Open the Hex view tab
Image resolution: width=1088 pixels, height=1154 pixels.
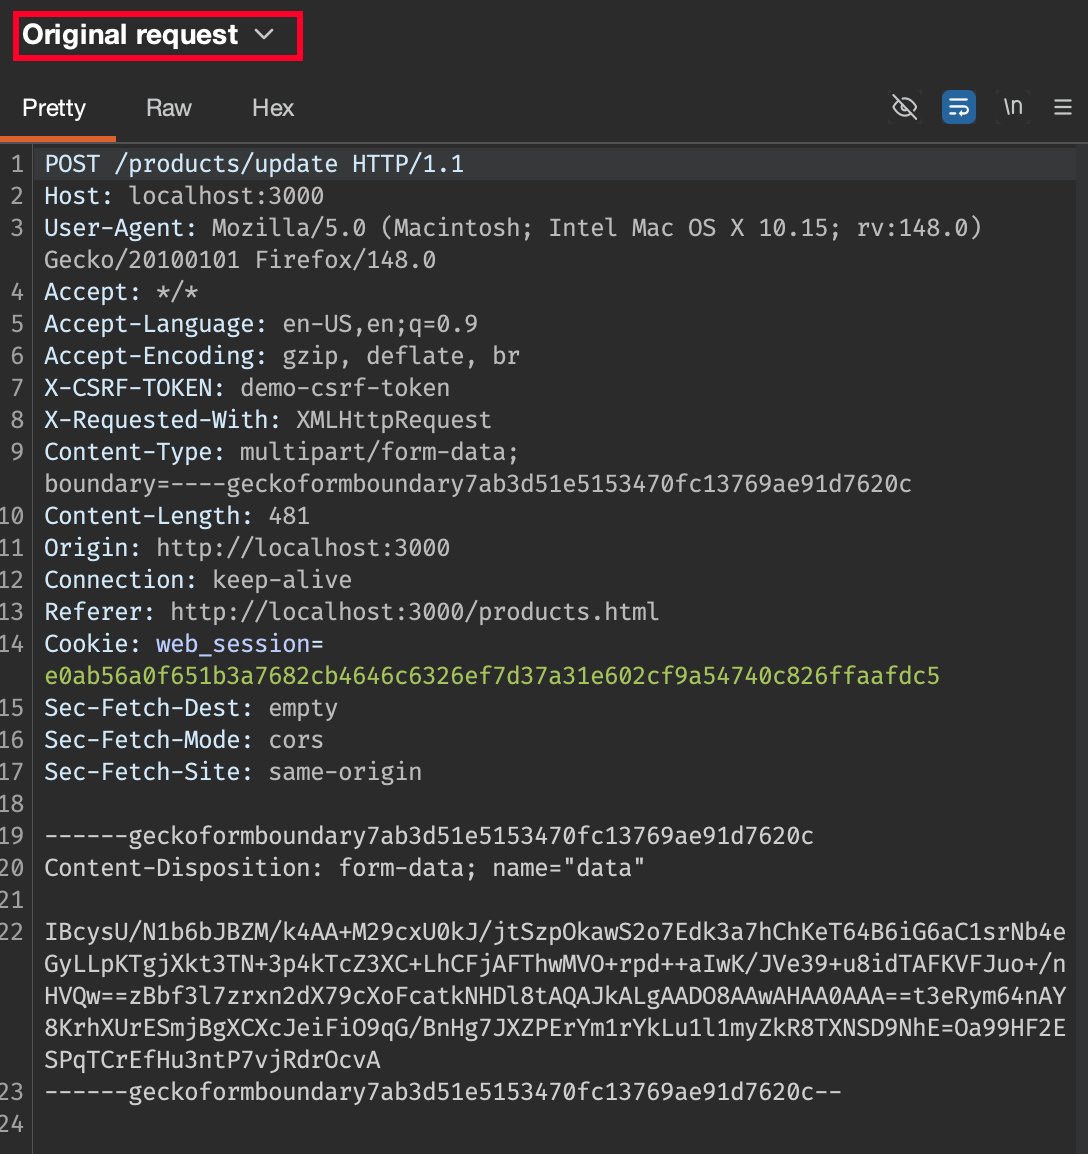tap(272, 108)
